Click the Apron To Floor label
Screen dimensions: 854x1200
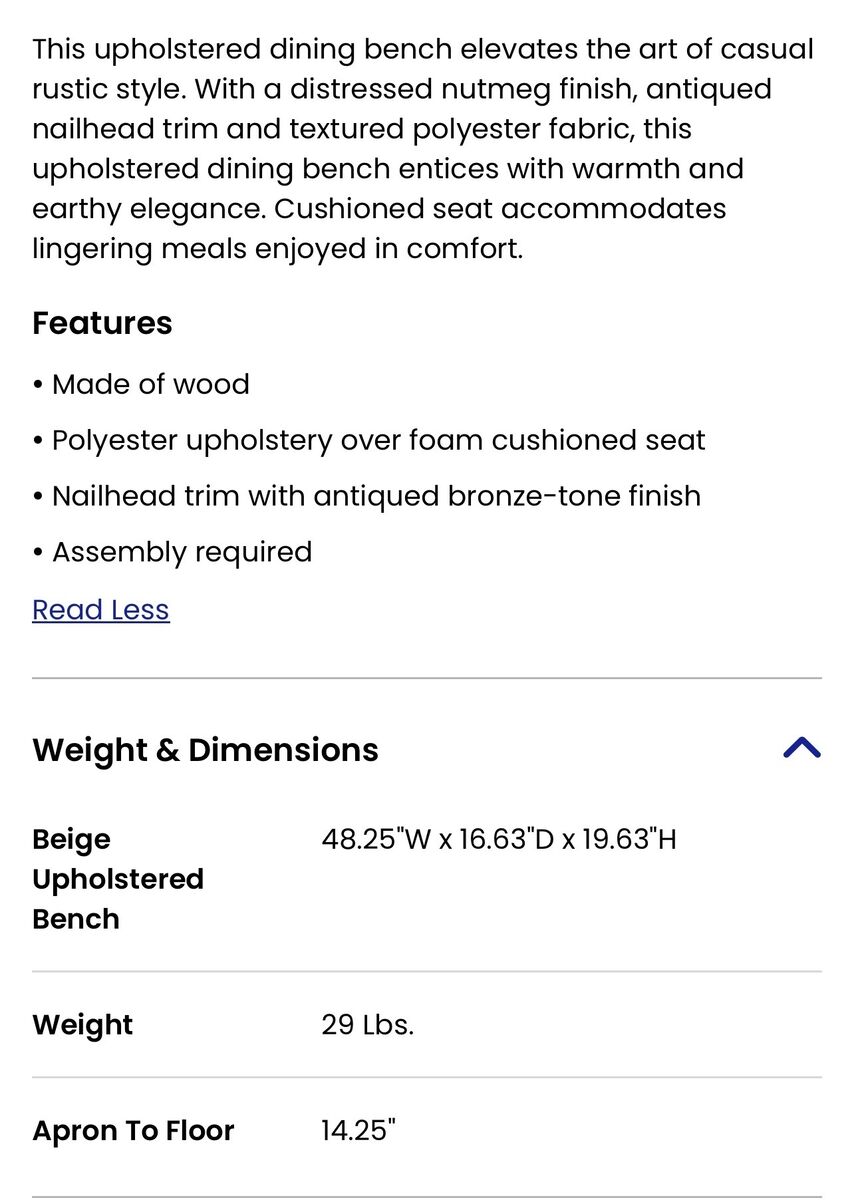[133, 1131]
